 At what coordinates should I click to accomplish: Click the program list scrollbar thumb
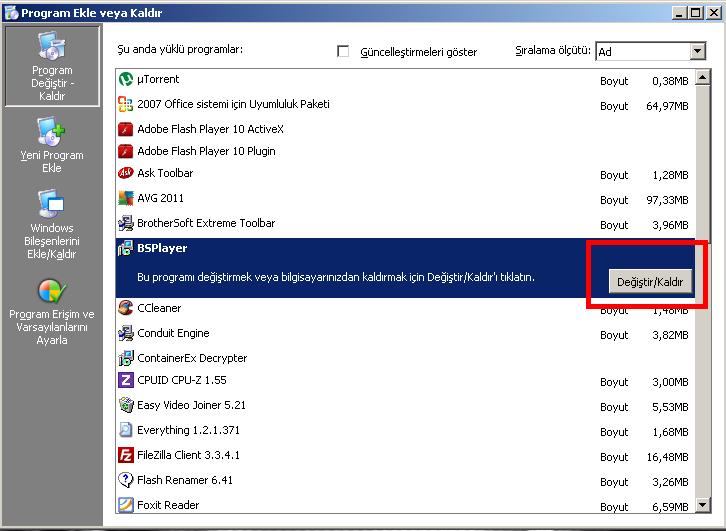[703, 162]
